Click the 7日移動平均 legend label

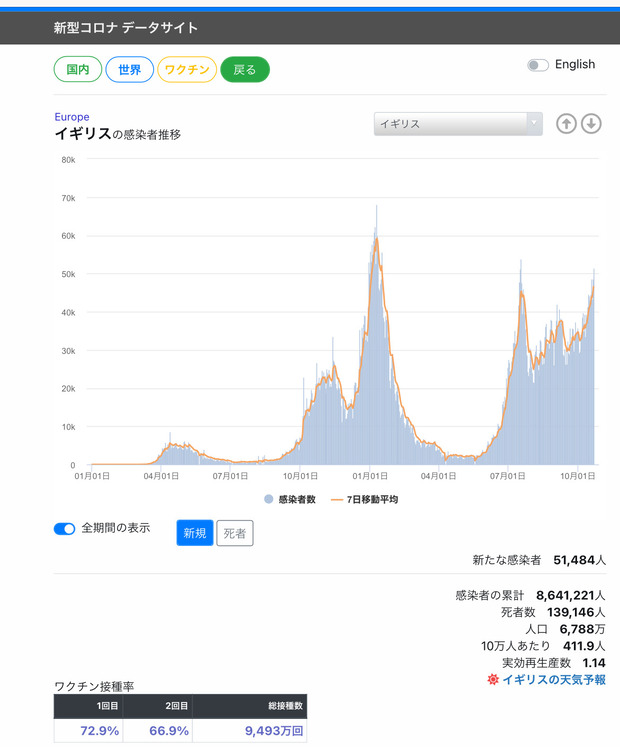[x=372, y=499]
